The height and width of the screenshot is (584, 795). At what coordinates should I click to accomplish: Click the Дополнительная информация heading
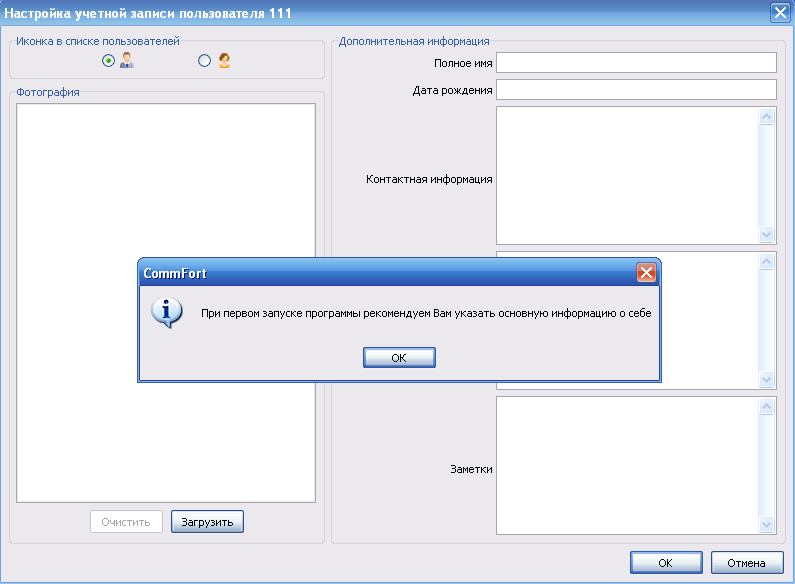pos(414,41)
